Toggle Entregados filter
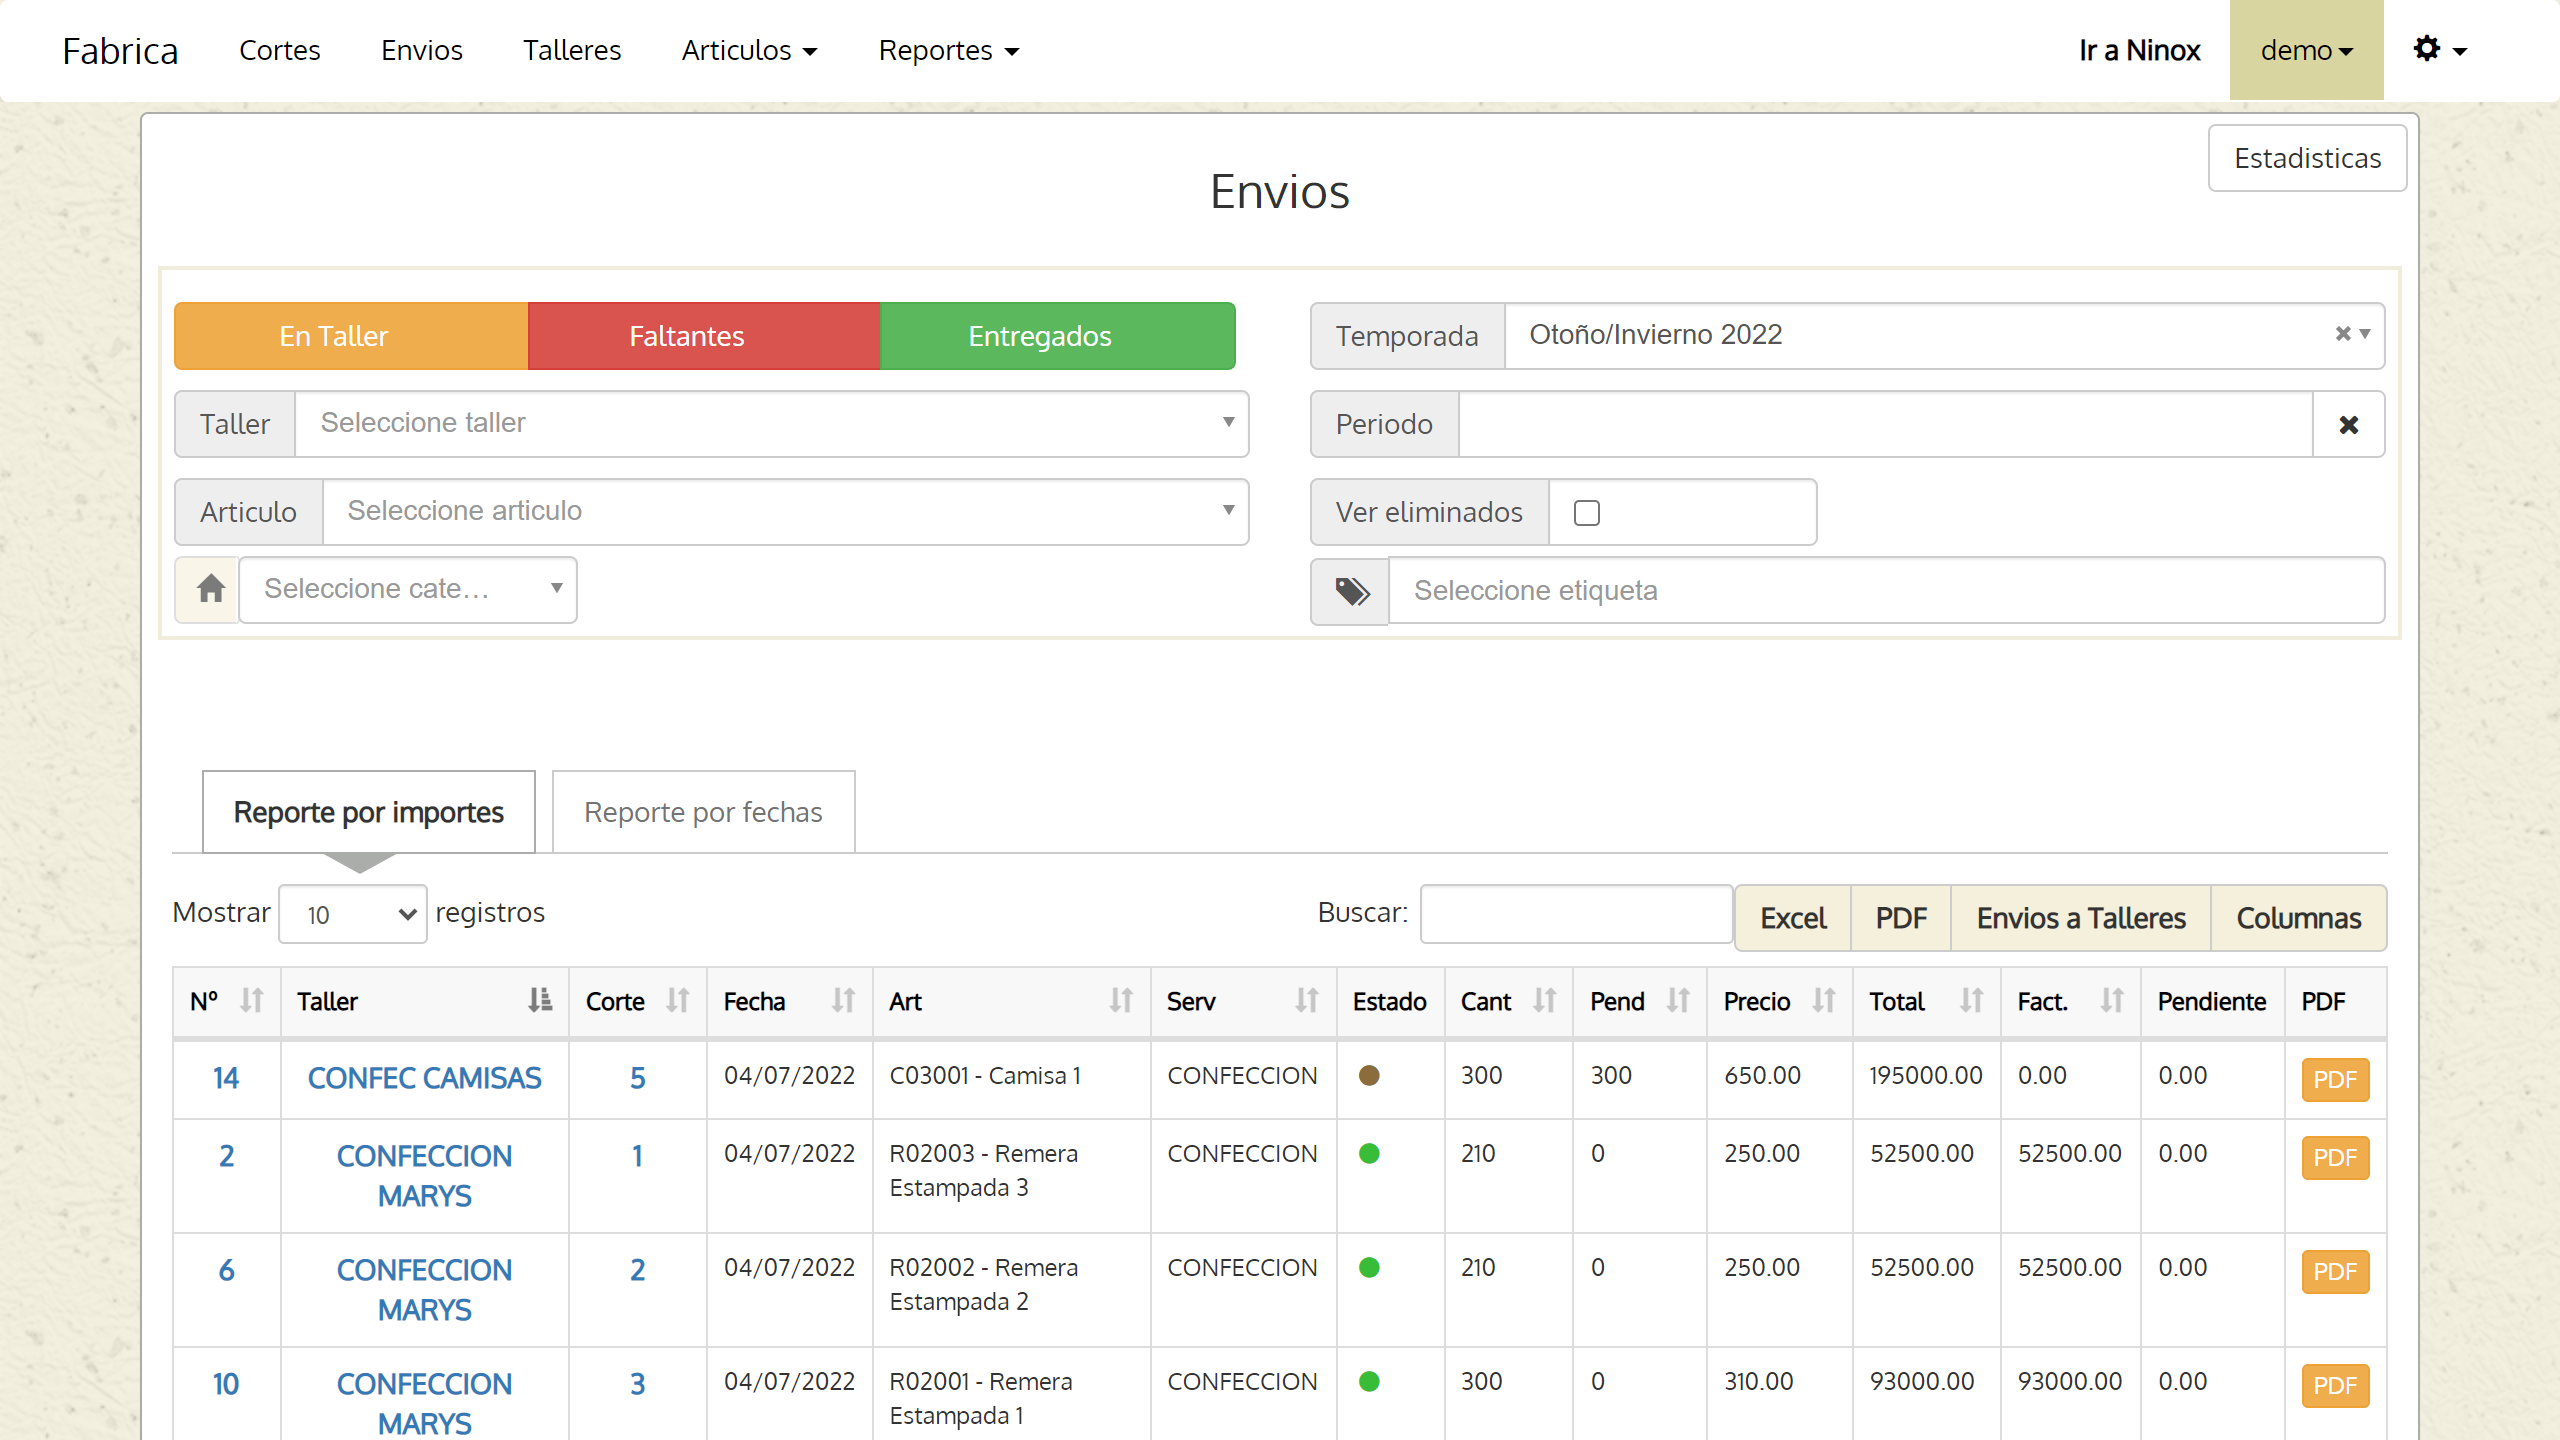This screenshot has width=2560, height=1440. point(1058,336)
